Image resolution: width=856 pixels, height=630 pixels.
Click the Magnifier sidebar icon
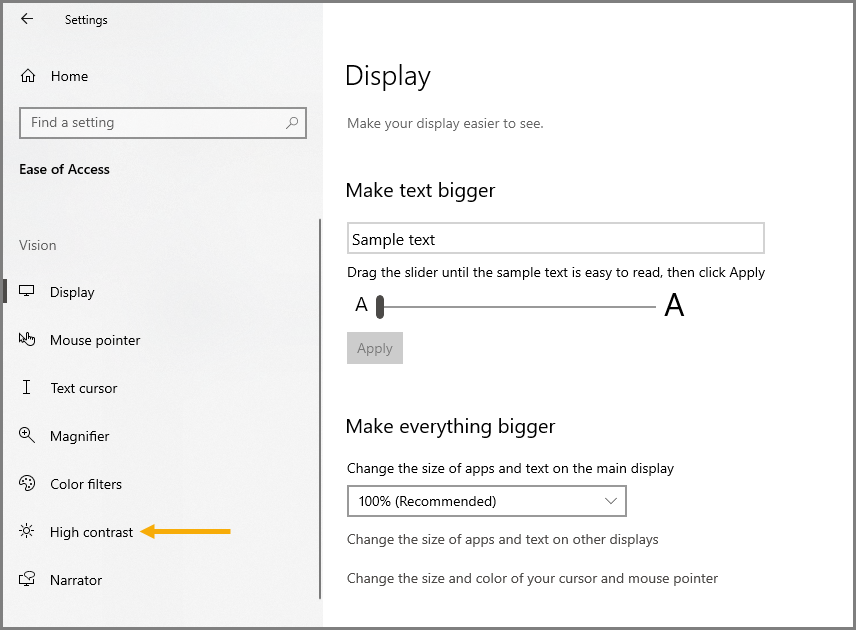coord(28,436)
